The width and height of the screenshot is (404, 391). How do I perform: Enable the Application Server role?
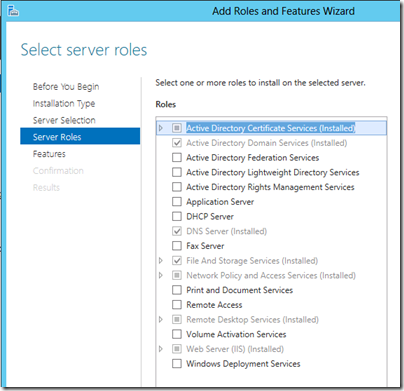[x=177, y=202]
